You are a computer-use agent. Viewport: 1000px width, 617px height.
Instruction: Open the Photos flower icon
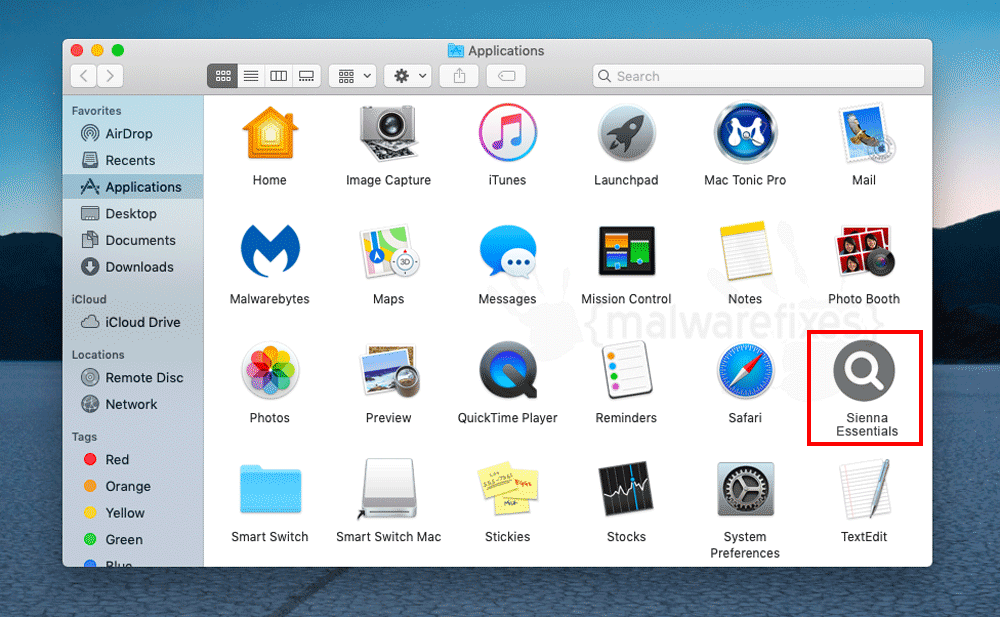click(x=270, y=371)
